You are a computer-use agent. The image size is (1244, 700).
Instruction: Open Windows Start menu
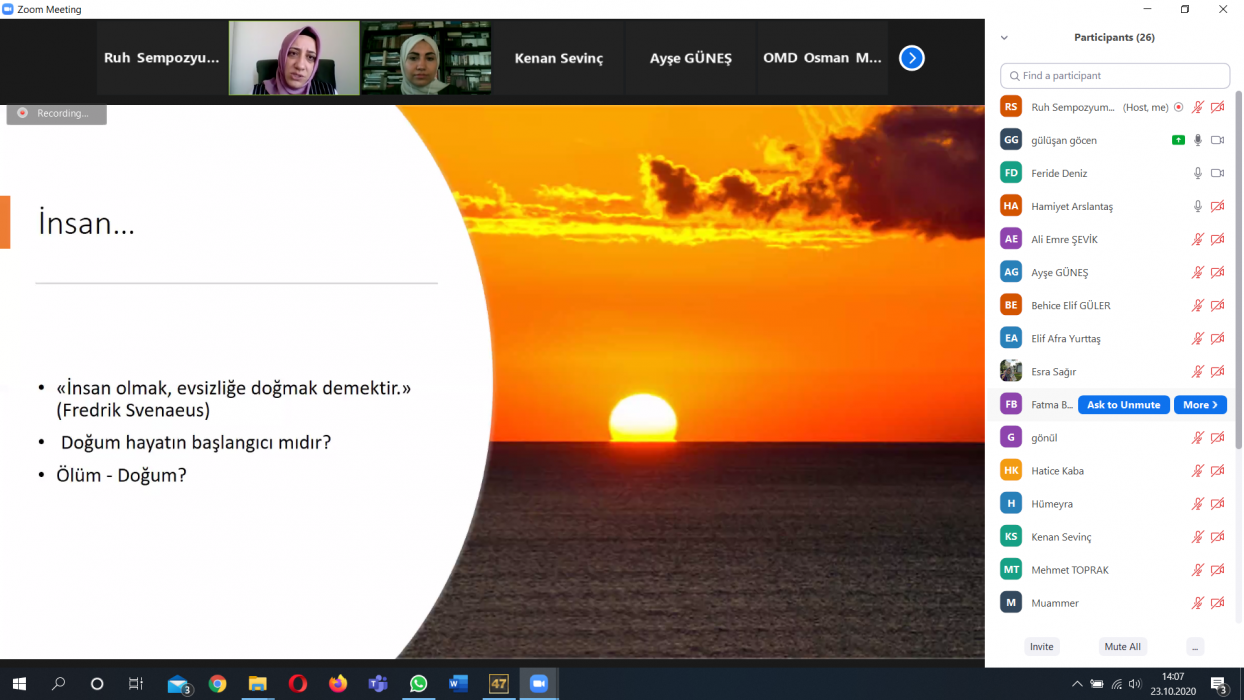coord(18,684)
